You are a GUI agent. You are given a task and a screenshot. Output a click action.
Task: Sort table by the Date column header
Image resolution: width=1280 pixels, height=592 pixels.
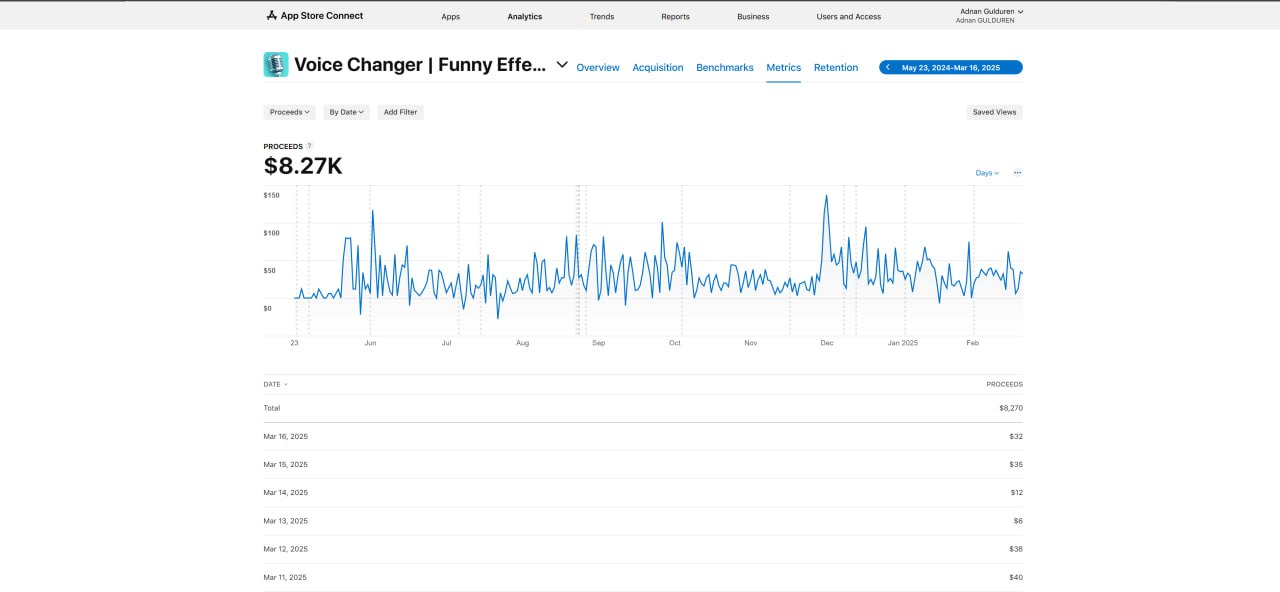pyautogui.click(x=275, y=384)
